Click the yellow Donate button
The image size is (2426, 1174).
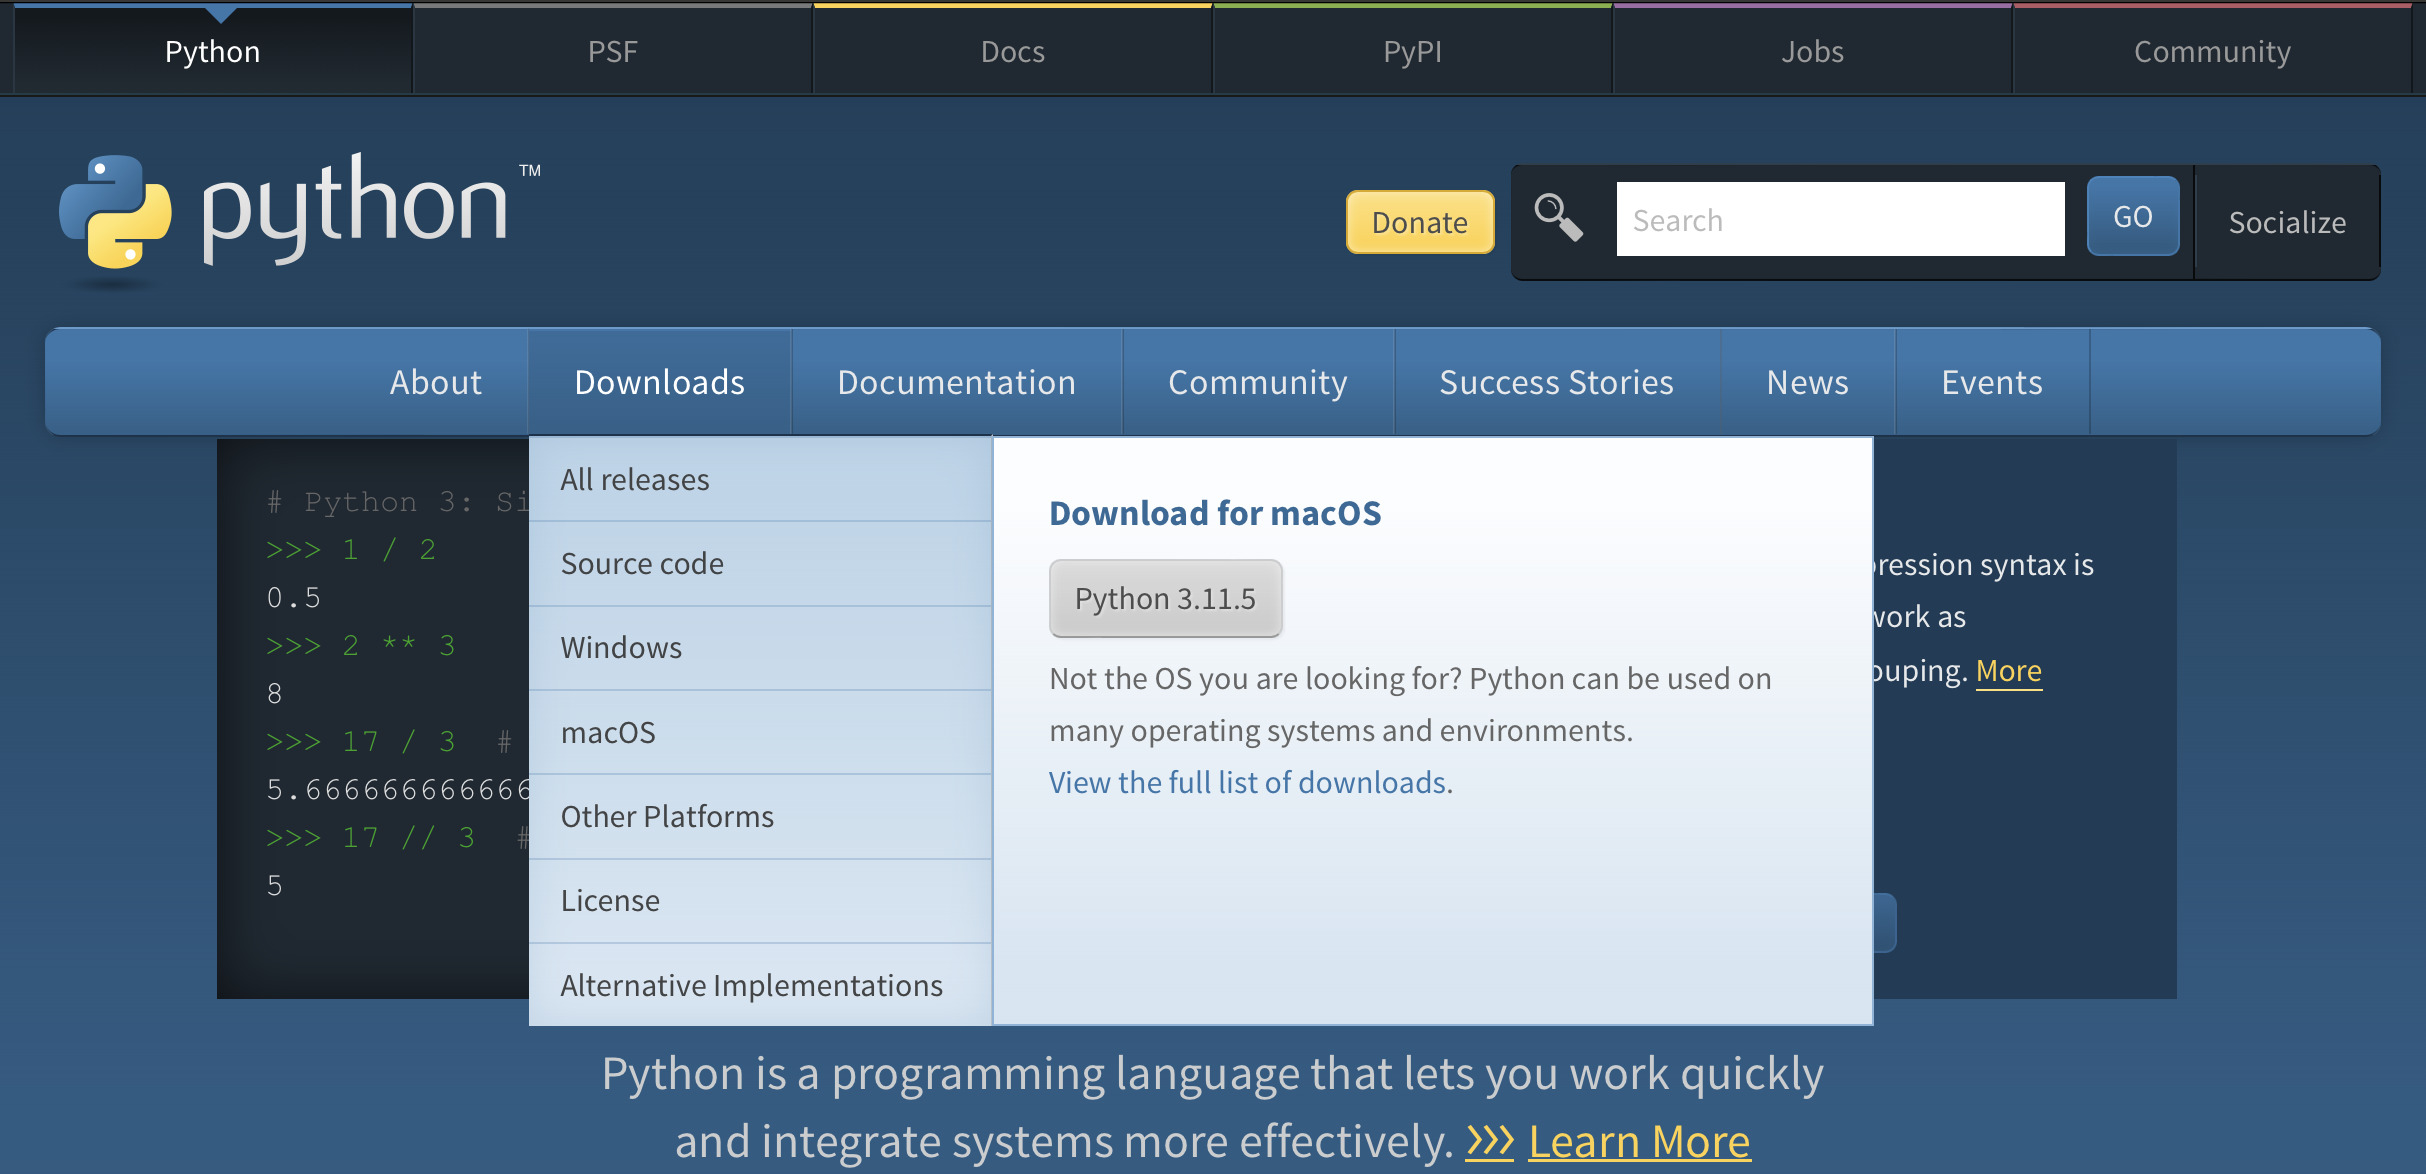coord(1420,222)
